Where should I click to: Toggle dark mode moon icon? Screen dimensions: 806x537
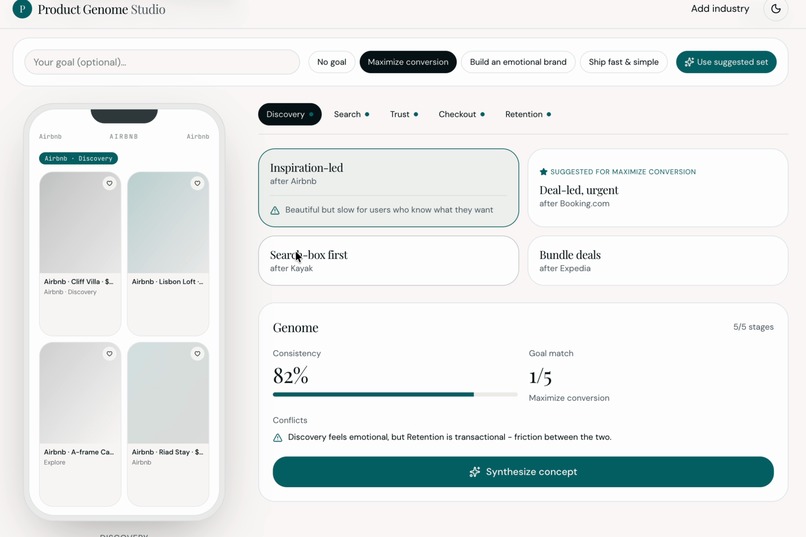[776, 9]
